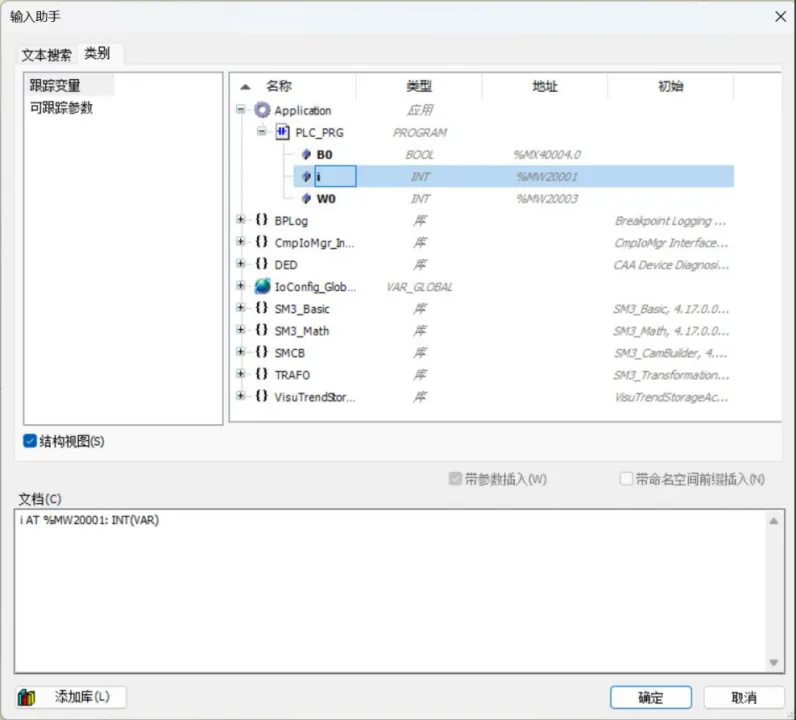Screen dimensions: 796x720
Task: Click the Breakpoint Logging description text
Action: (670, 221)
